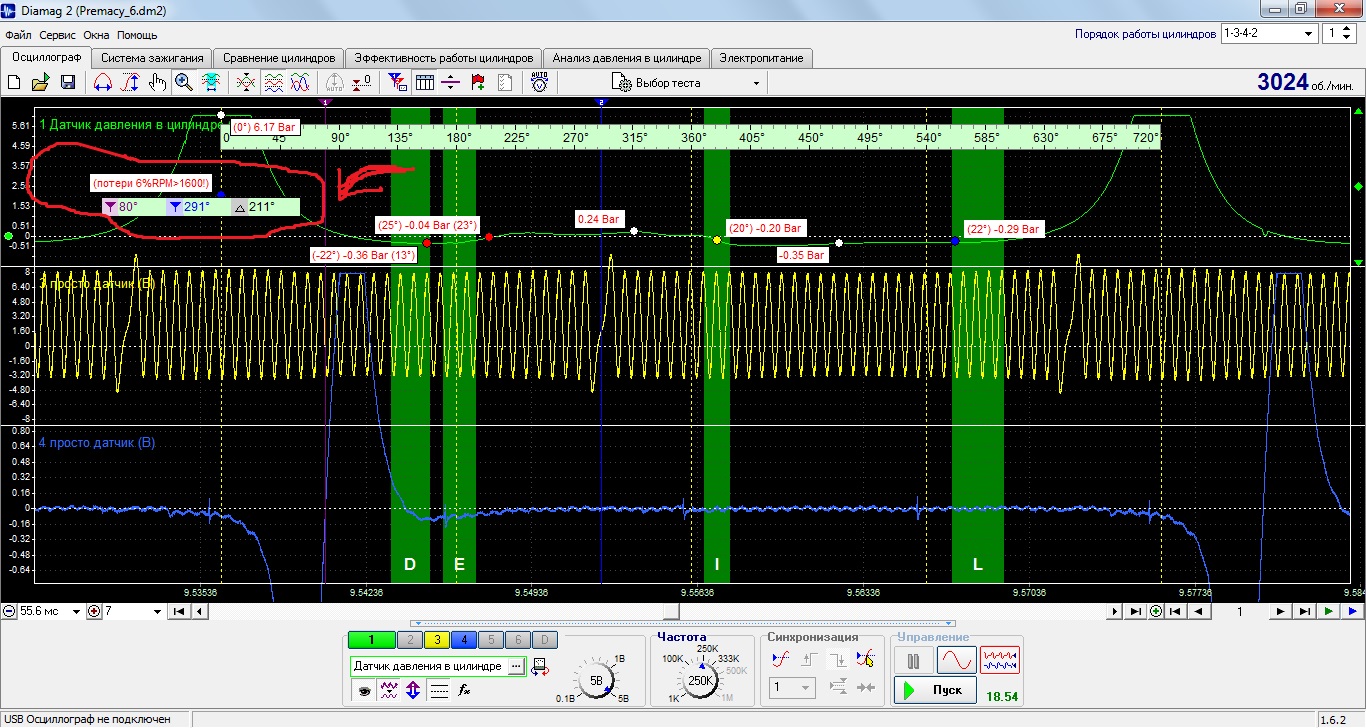Open the Сравнение цилиндров tab
Screen dimensions: 1366x728
(280, 58)
